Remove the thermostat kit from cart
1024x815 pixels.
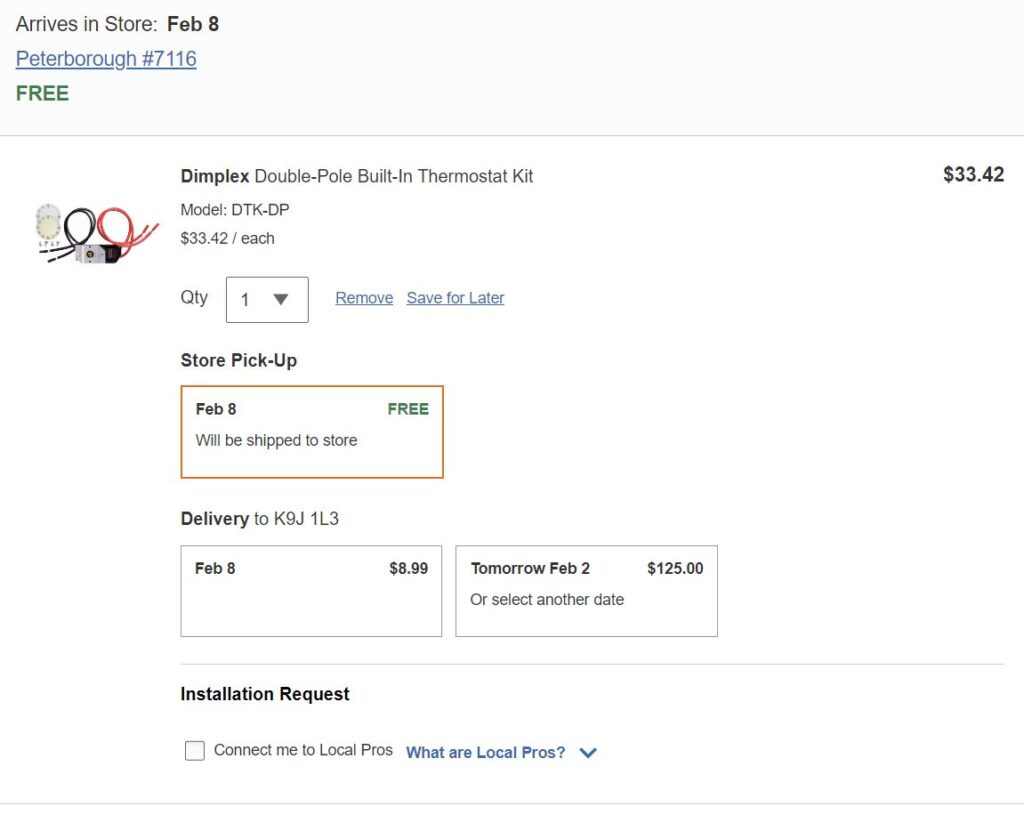[x=364, y=298]
